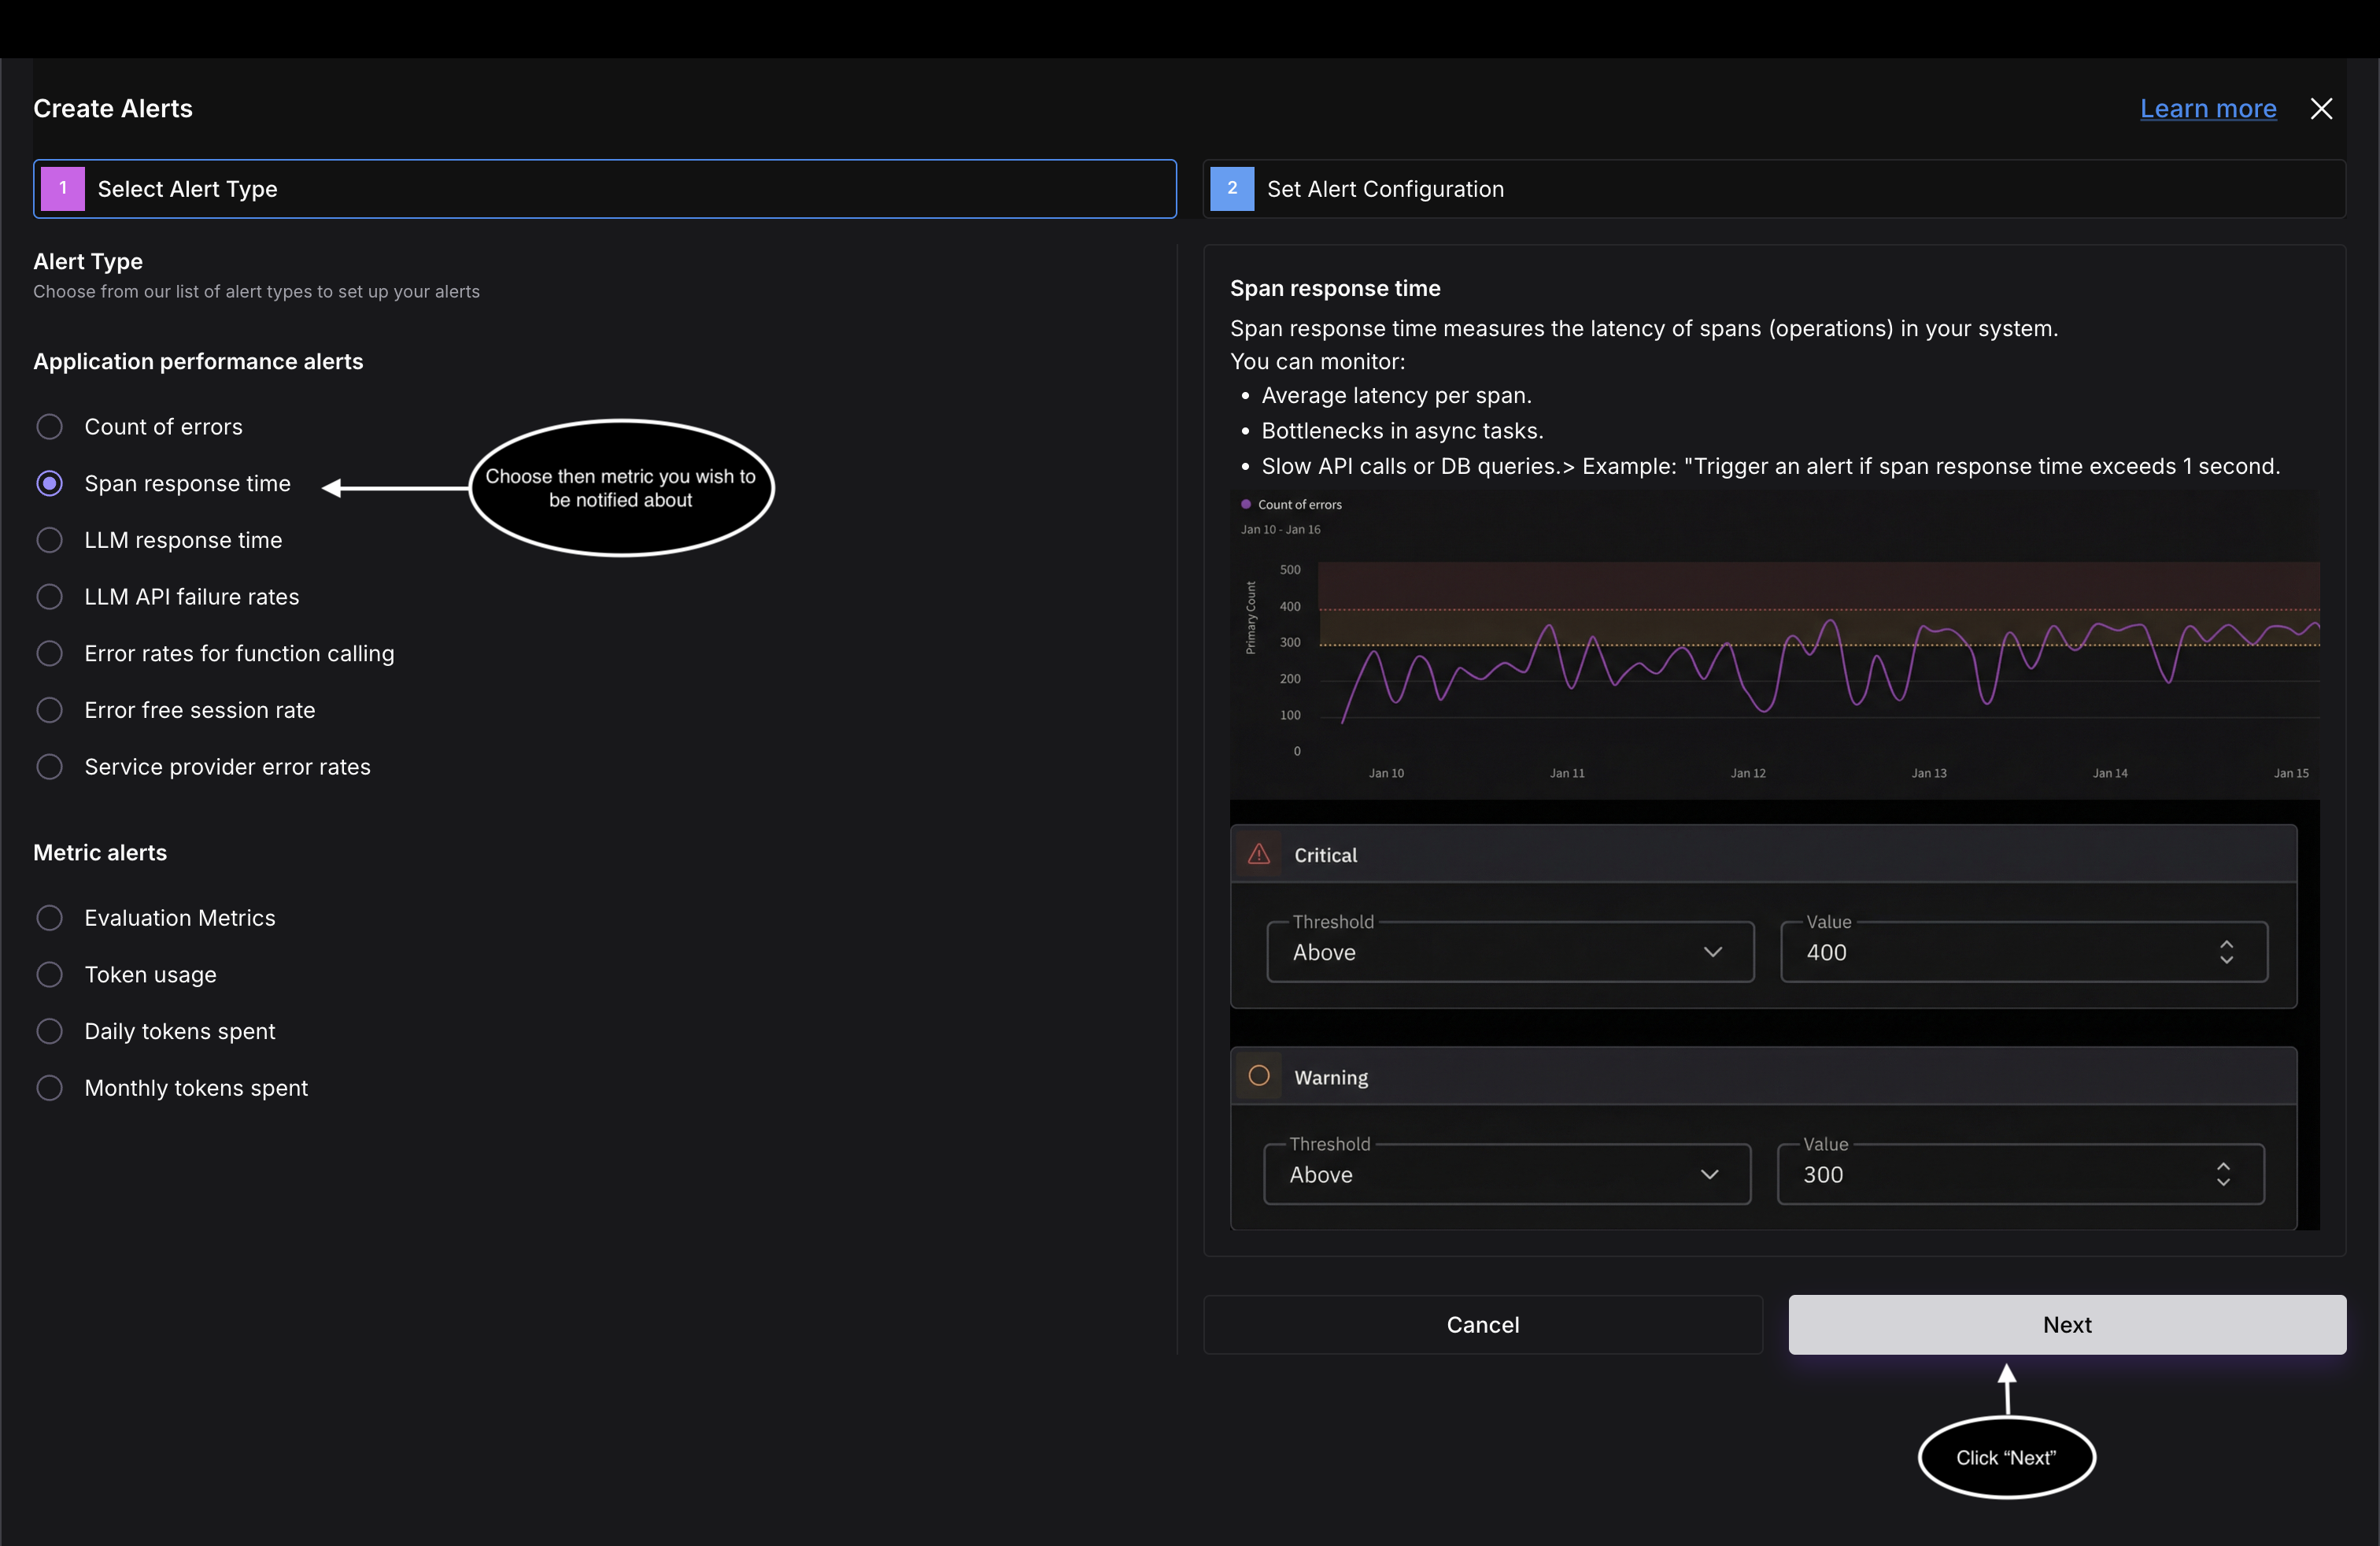Select Daily tokens spent option

[49, 1031]
